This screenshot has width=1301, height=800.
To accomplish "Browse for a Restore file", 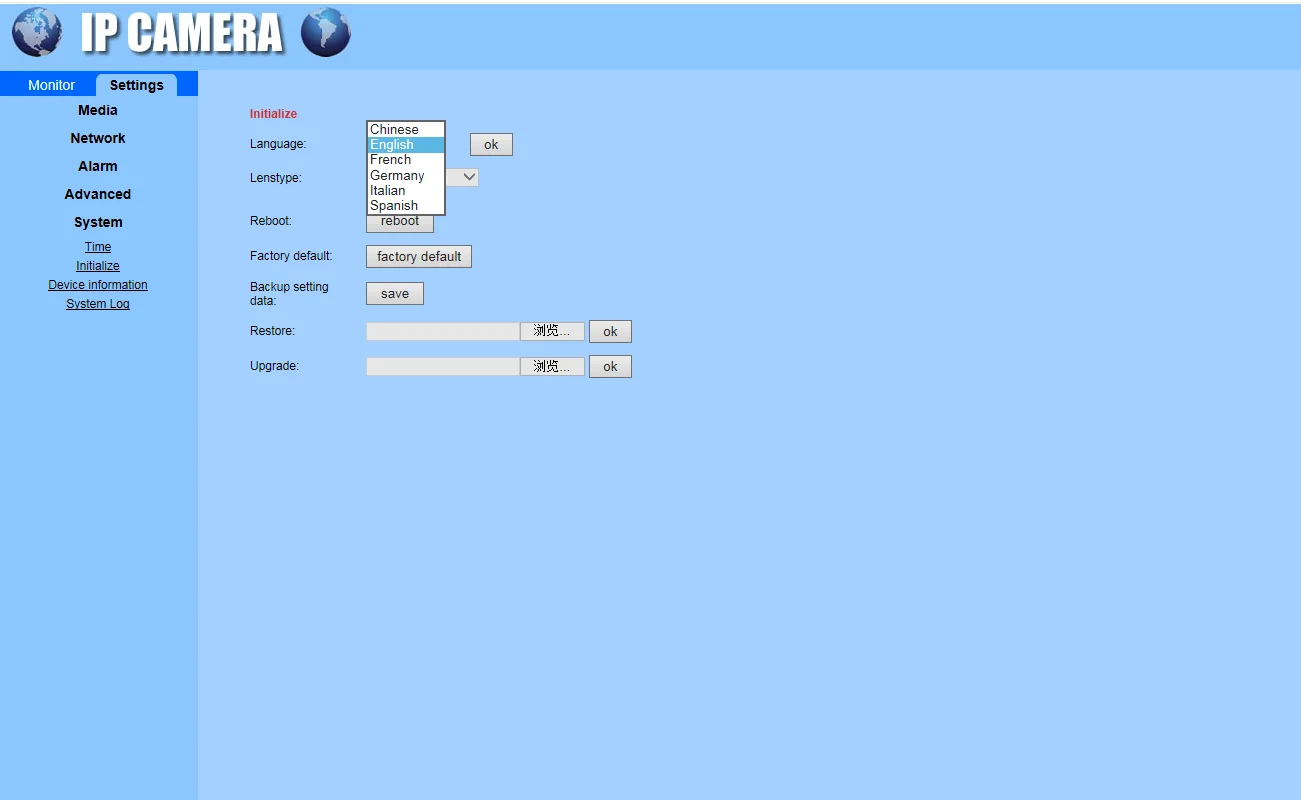I will (x=552, y=331).
